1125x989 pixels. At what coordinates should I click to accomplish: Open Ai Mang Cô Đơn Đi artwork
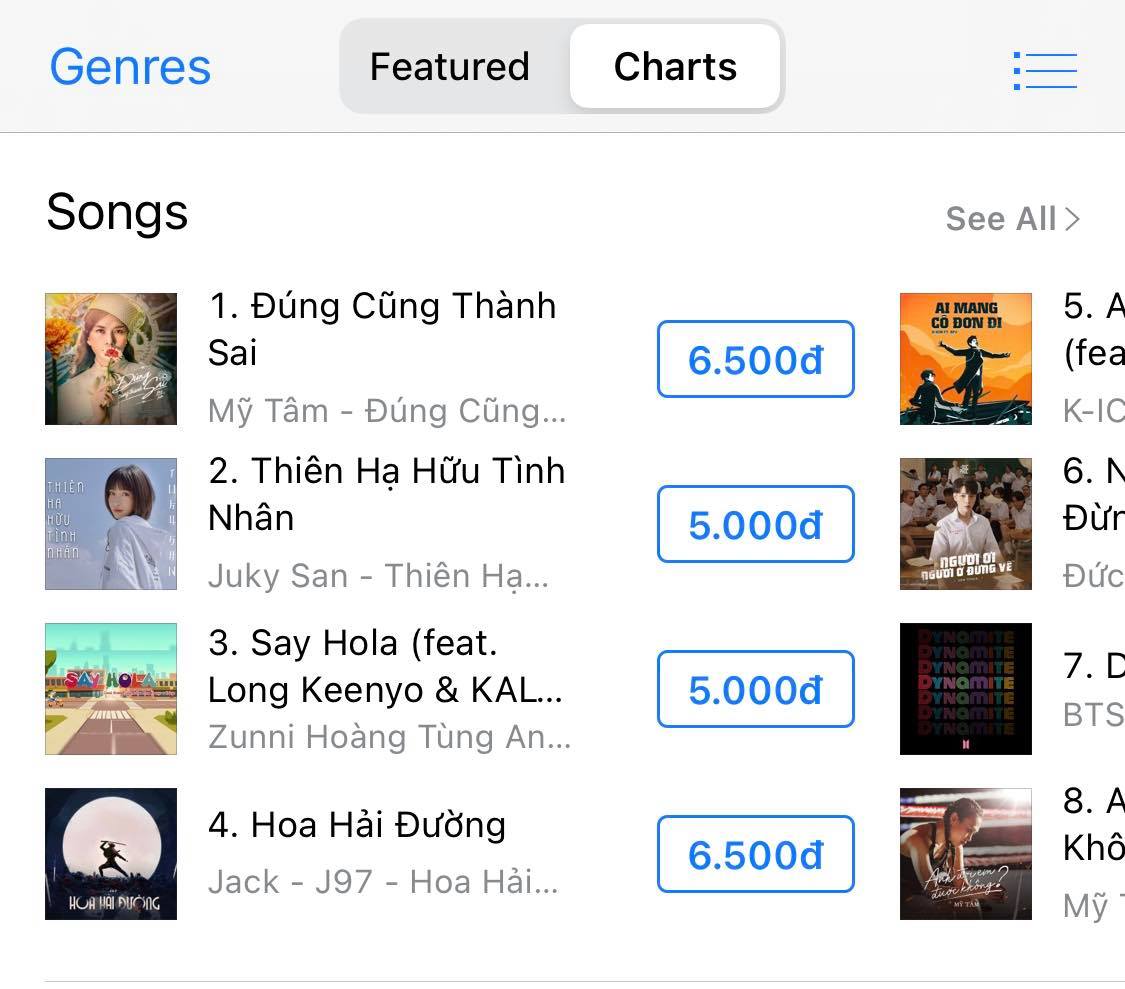(965, 359)
